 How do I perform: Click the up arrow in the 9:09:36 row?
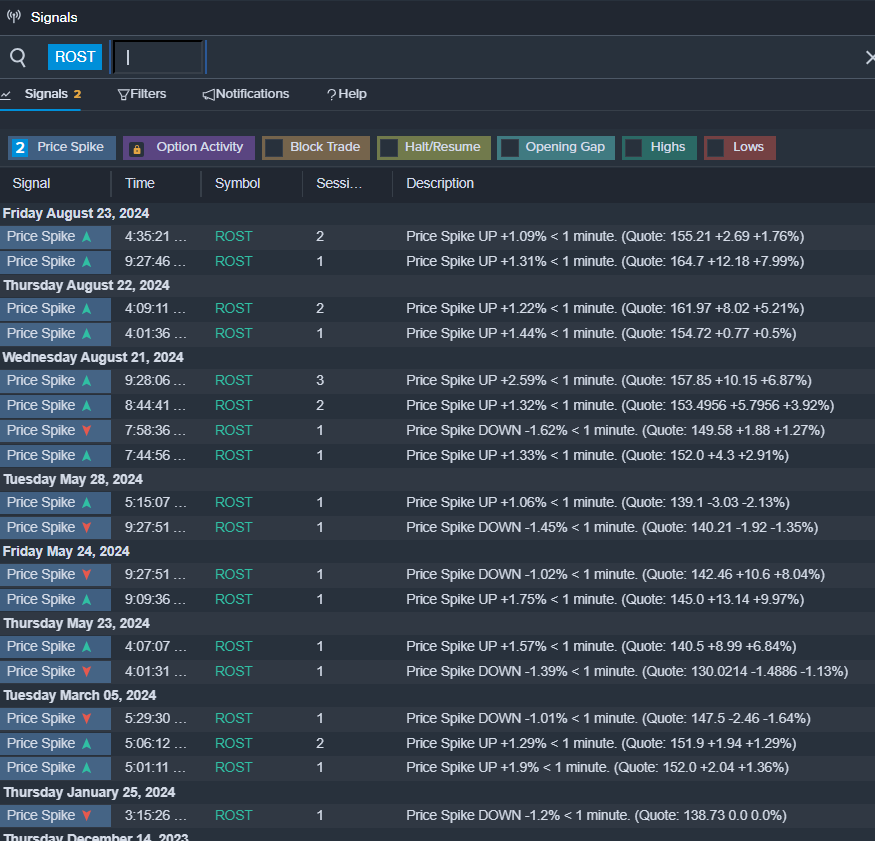point(86,599)
